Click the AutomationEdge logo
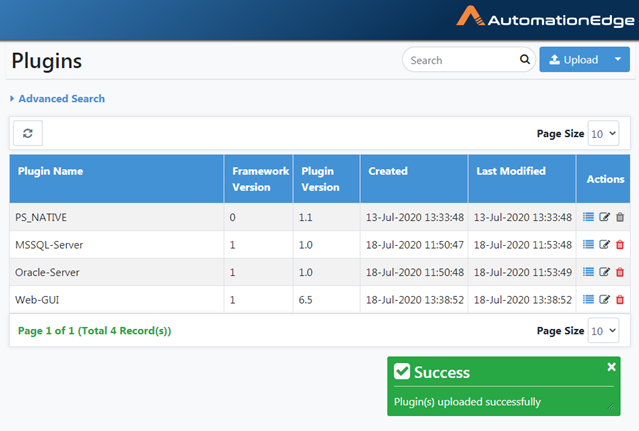 click(545, 17)
